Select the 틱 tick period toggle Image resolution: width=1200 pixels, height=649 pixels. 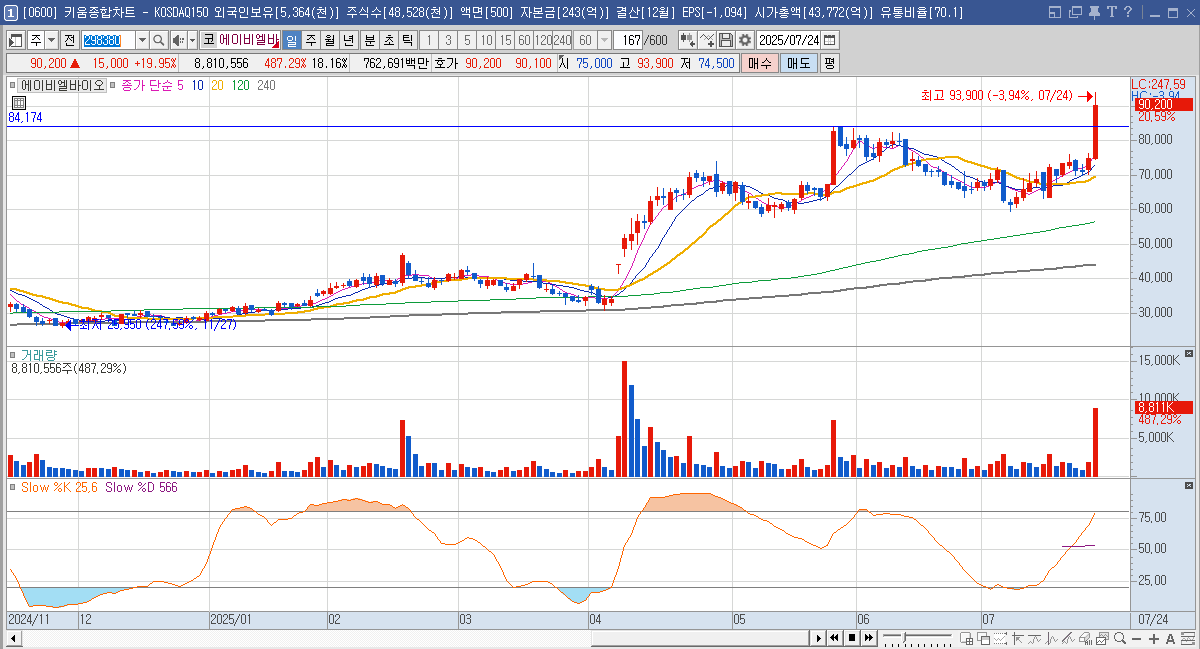pyautogui.click(x=407, y=40)
